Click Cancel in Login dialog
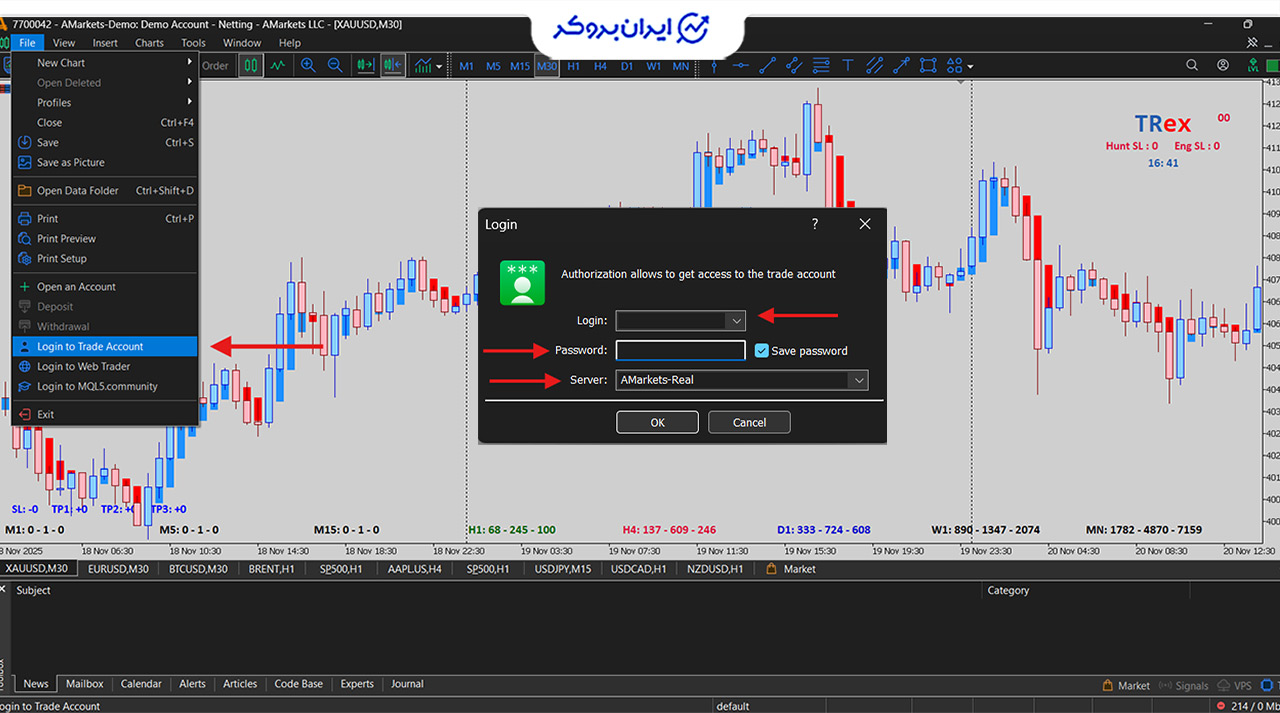Screen dimensions: 1280x713 point(749,422)
